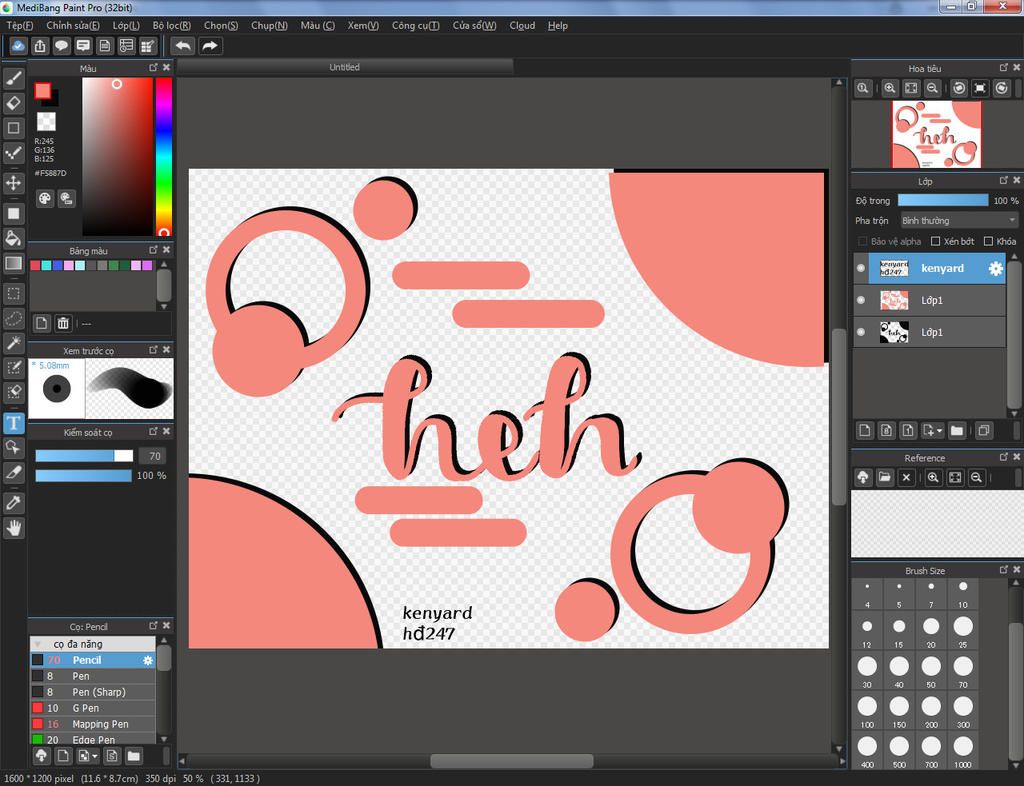The image size is (1024, 786).
Task: Enable the Bảo vệ alpha checkbox
Action: click(x=862, y=242)
